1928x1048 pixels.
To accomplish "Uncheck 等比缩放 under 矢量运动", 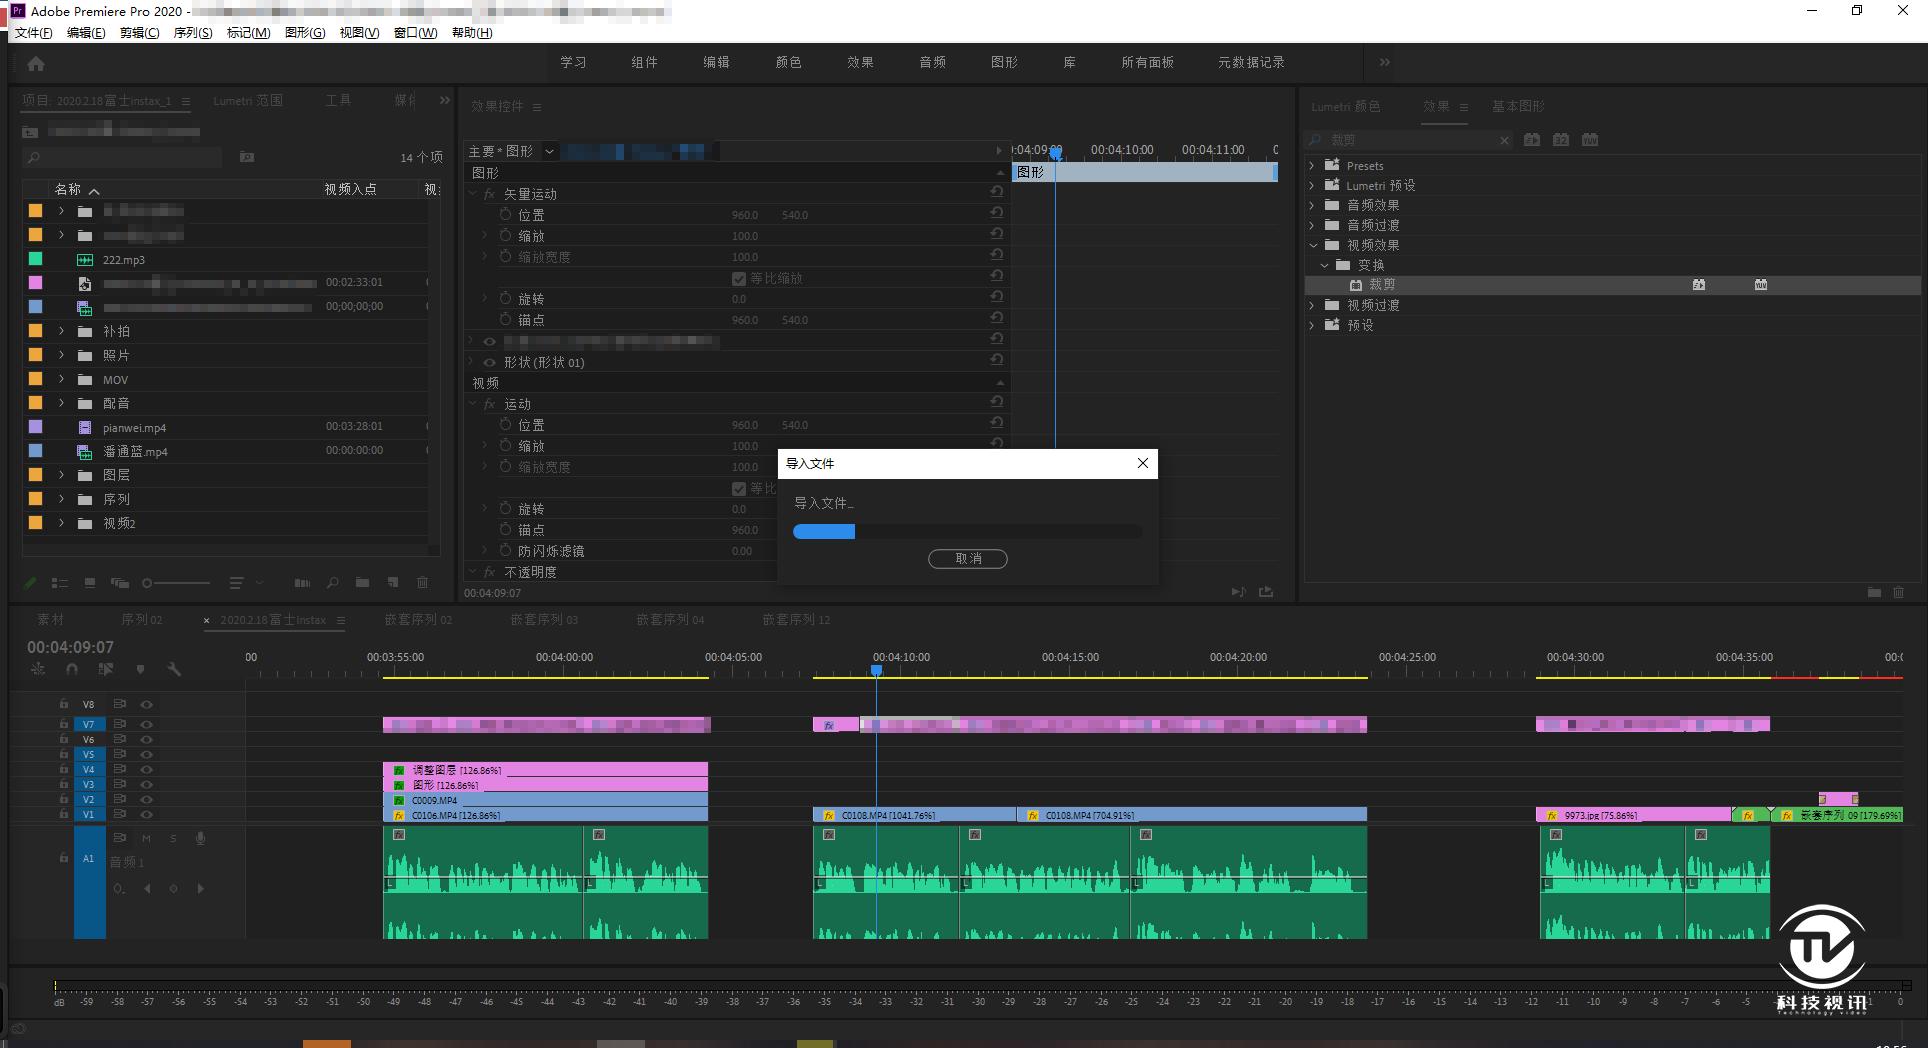I will tap(739, 279).
